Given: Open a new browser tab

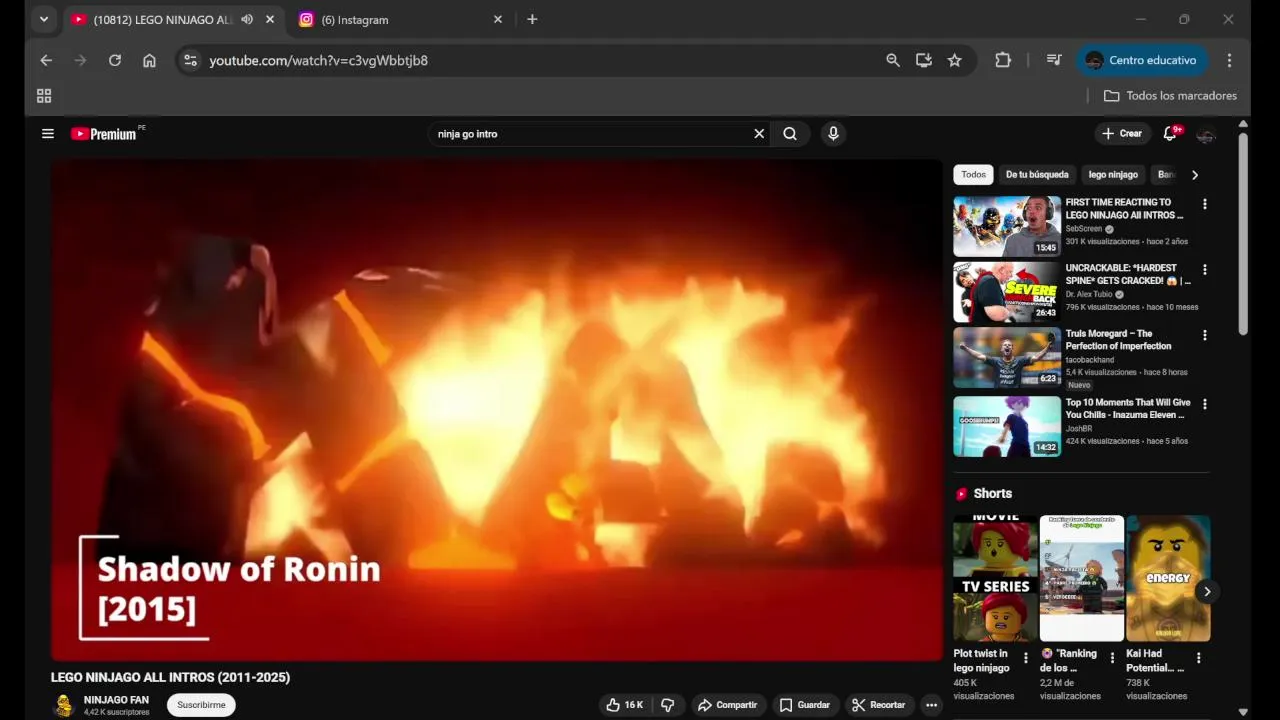Looking at the screenshot, I should (x=532, y=19).
